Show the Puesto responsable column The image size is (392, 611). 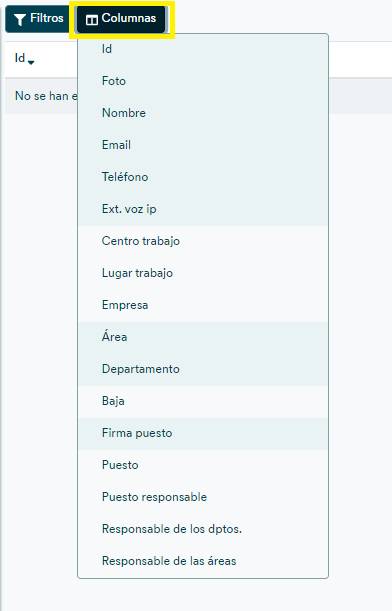pos(203,497)
